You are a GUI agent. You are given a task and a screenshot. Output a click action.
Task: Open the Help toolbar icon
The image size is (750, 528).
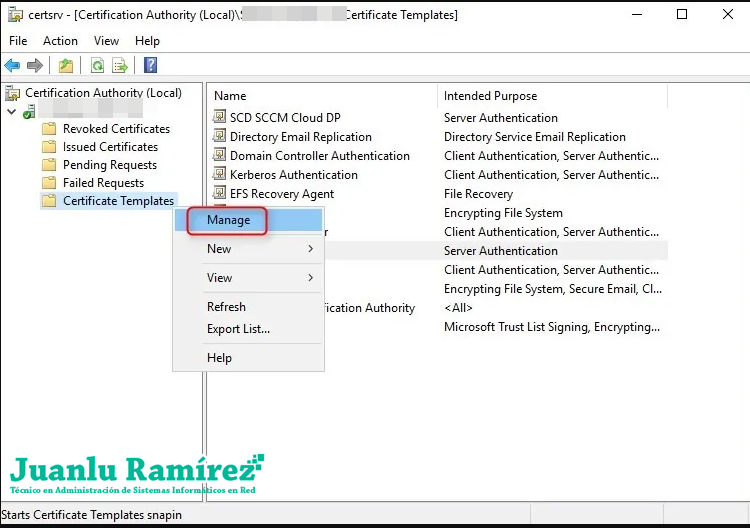150,66
